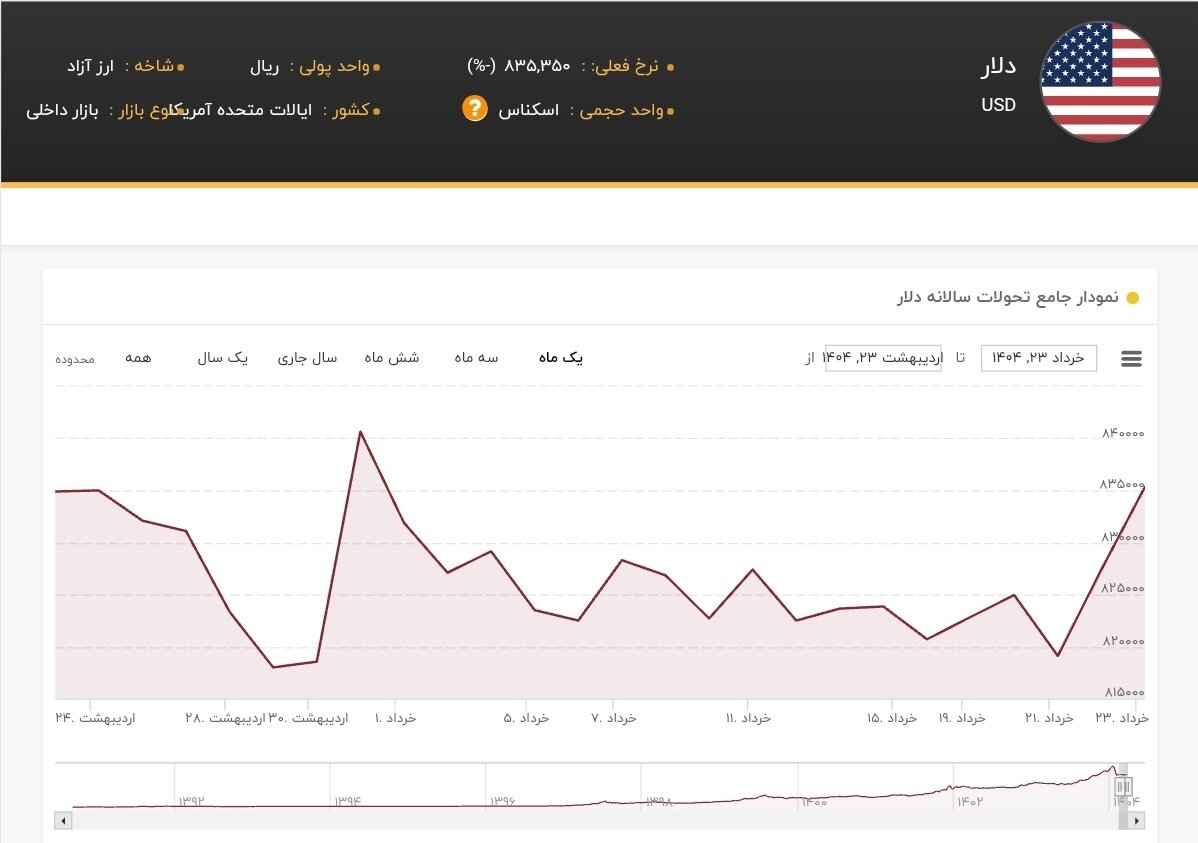Open the end date picker showing خرداد ۲۳
This screenshot has height=843, width=1198.
pyautogui.click(x=1038, y=357)
